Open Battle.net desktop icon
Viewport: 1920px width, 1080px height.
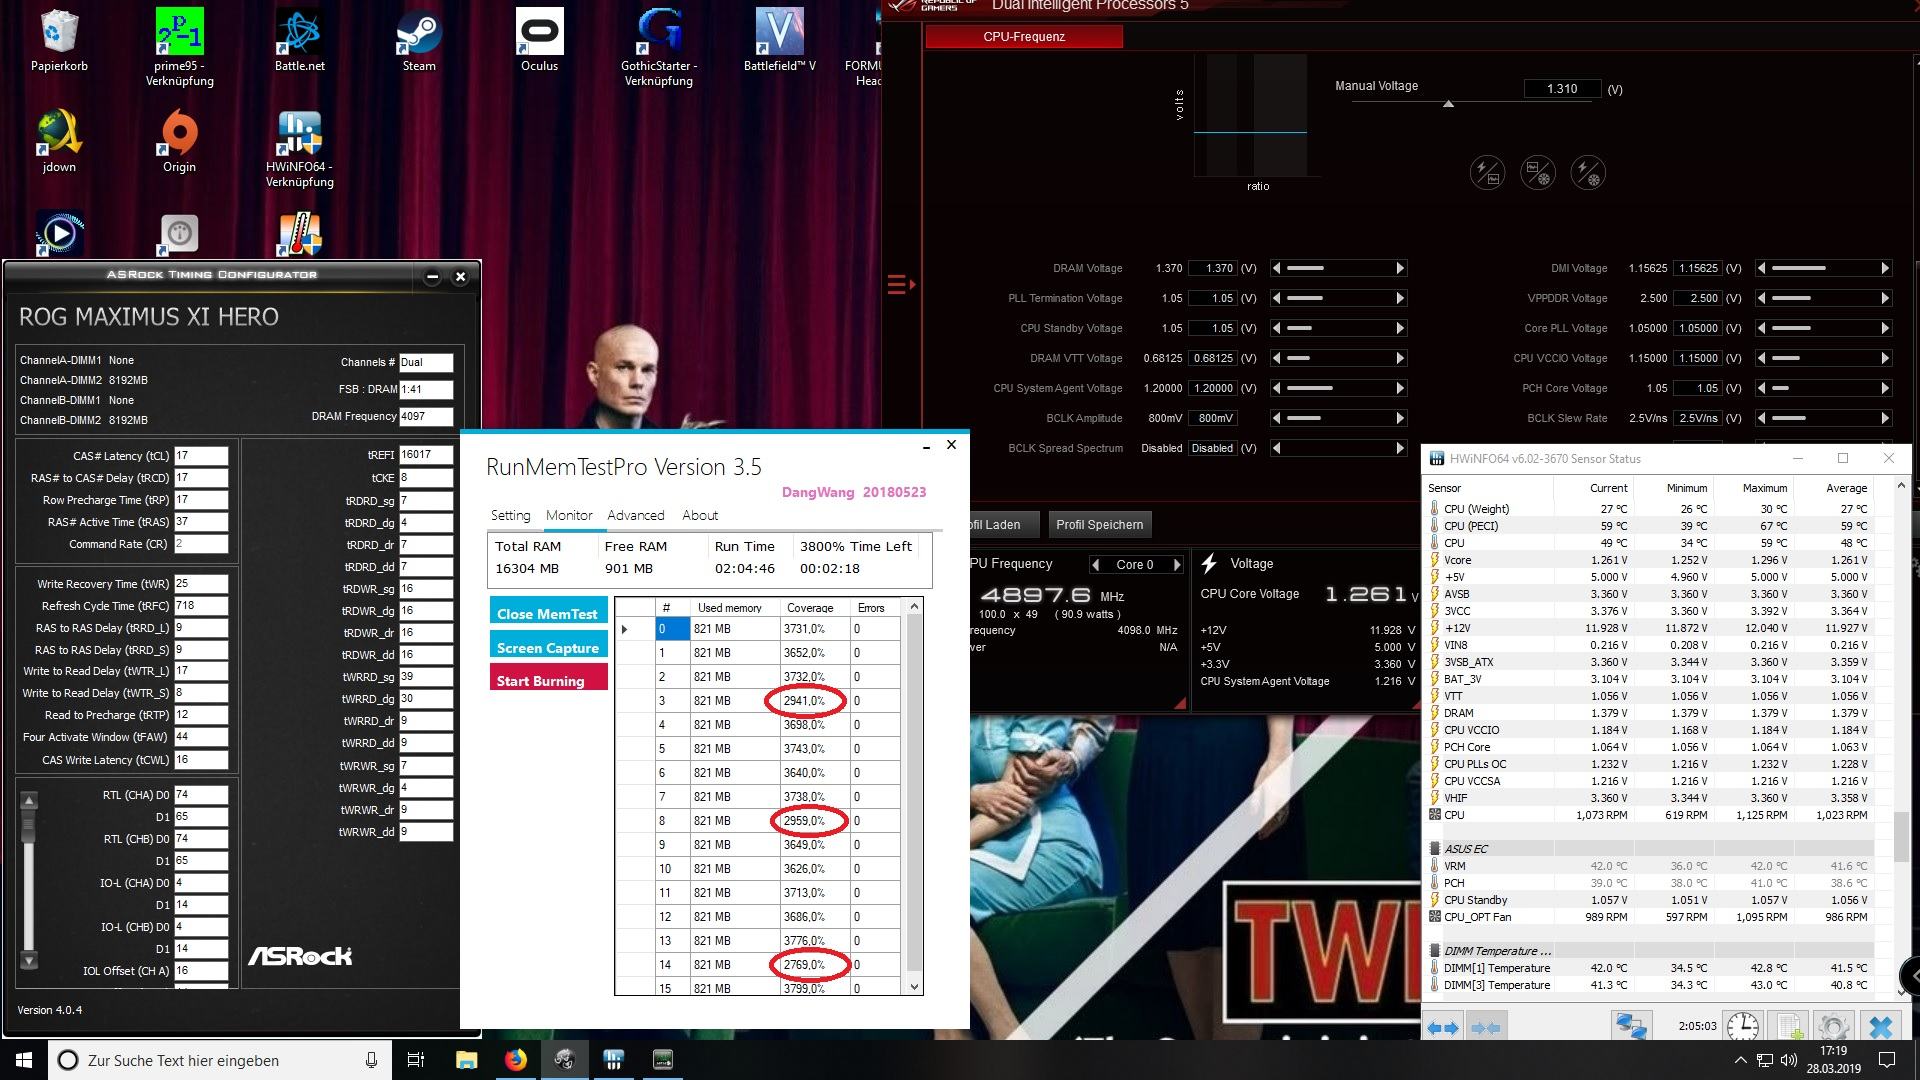(300, 40)
